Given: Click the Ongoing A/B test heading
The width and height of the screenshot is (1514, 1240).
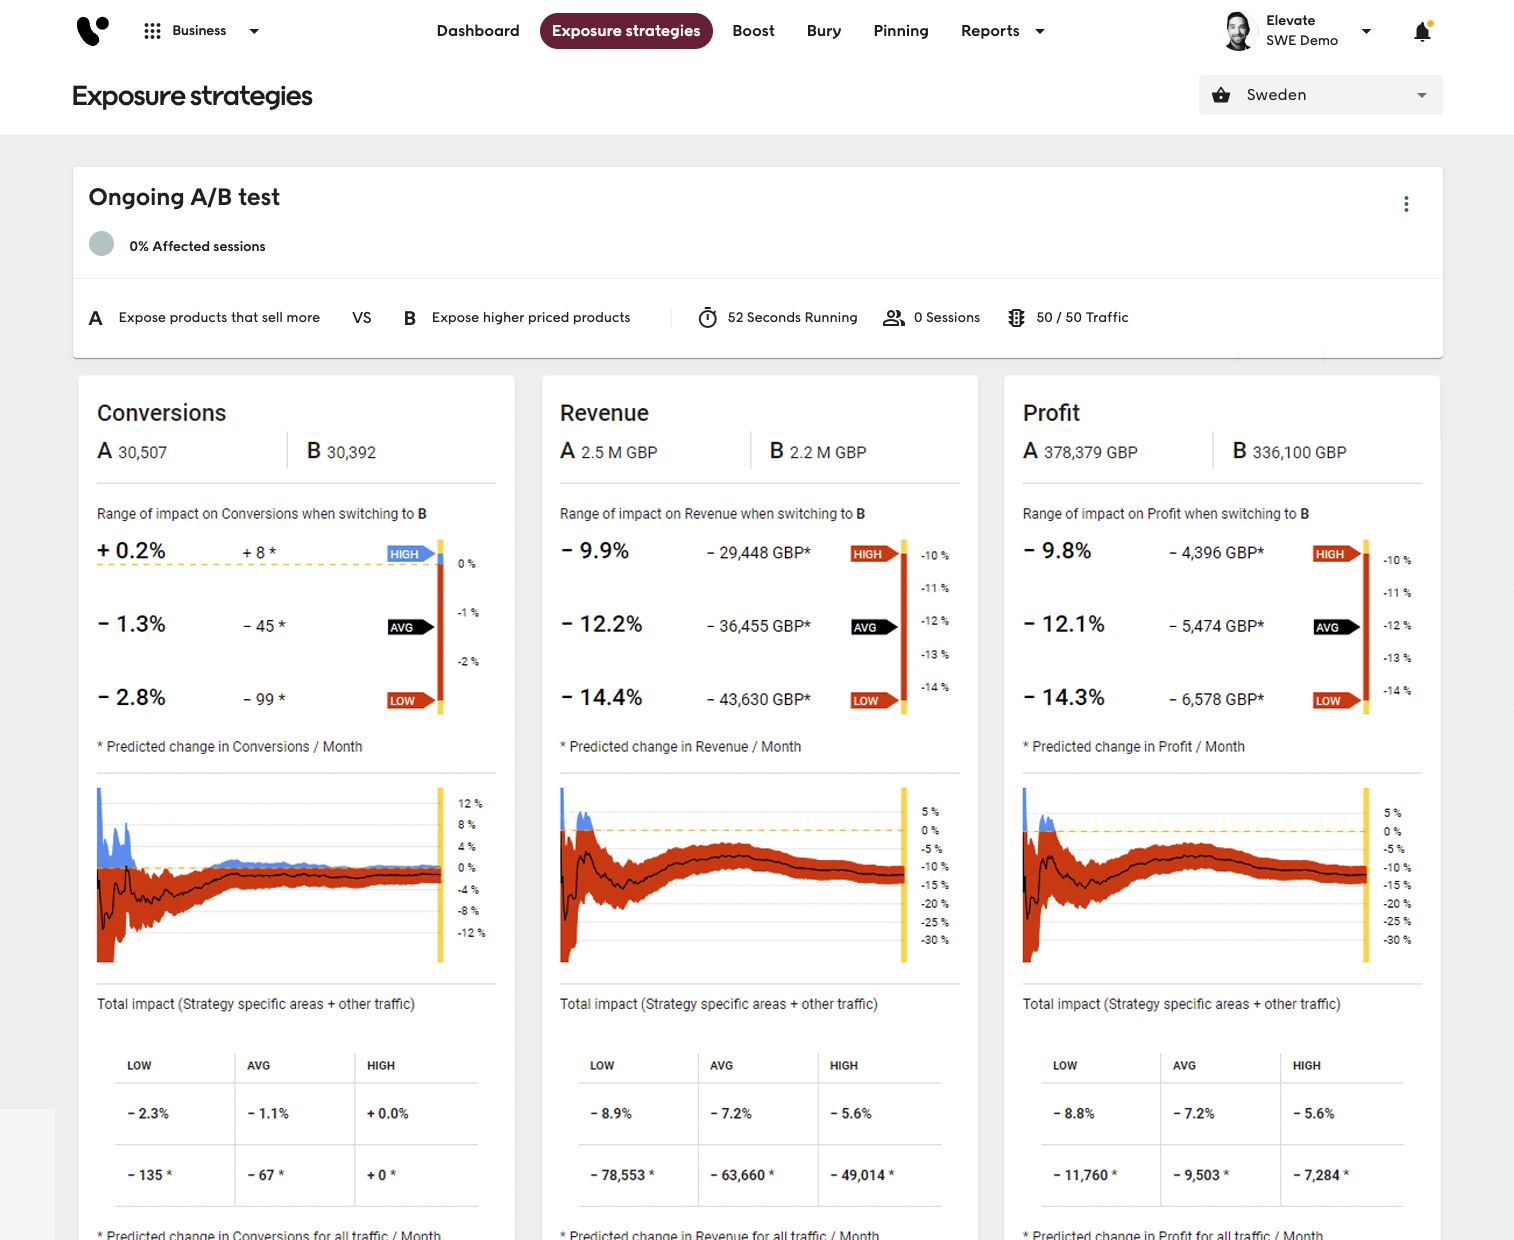Looking at the screenshot, I should (x=184, y=197).
